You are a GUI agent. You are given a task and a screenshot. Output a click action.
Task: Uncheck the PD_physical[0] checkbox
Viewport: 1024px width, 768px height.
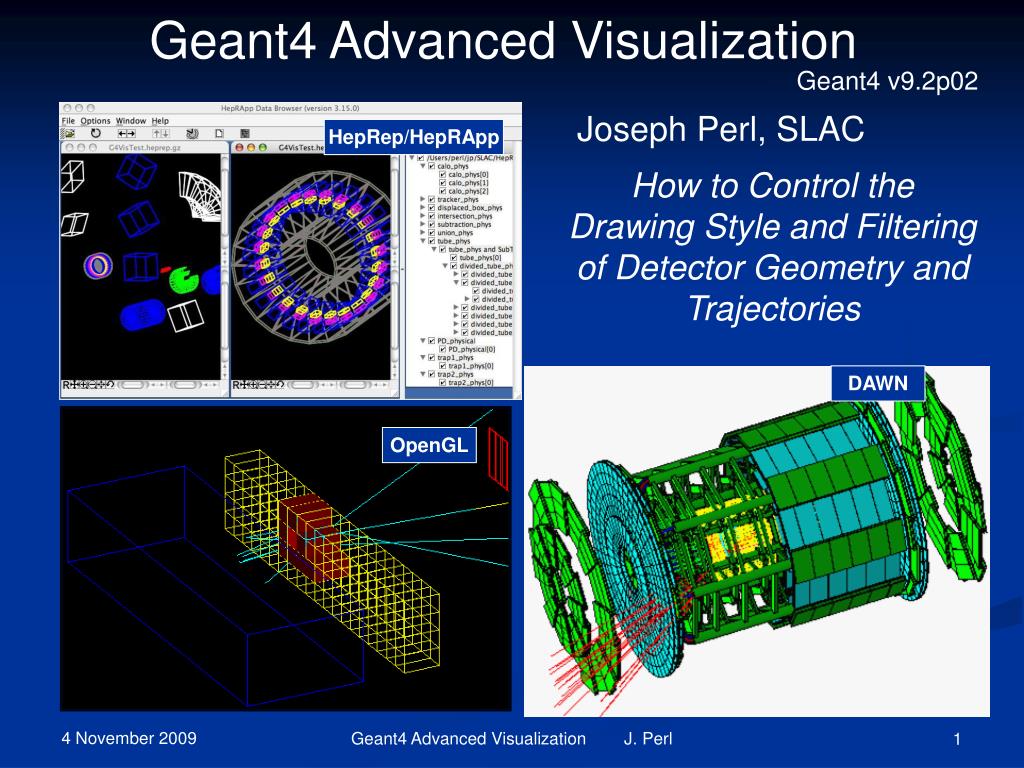point(443,349)
